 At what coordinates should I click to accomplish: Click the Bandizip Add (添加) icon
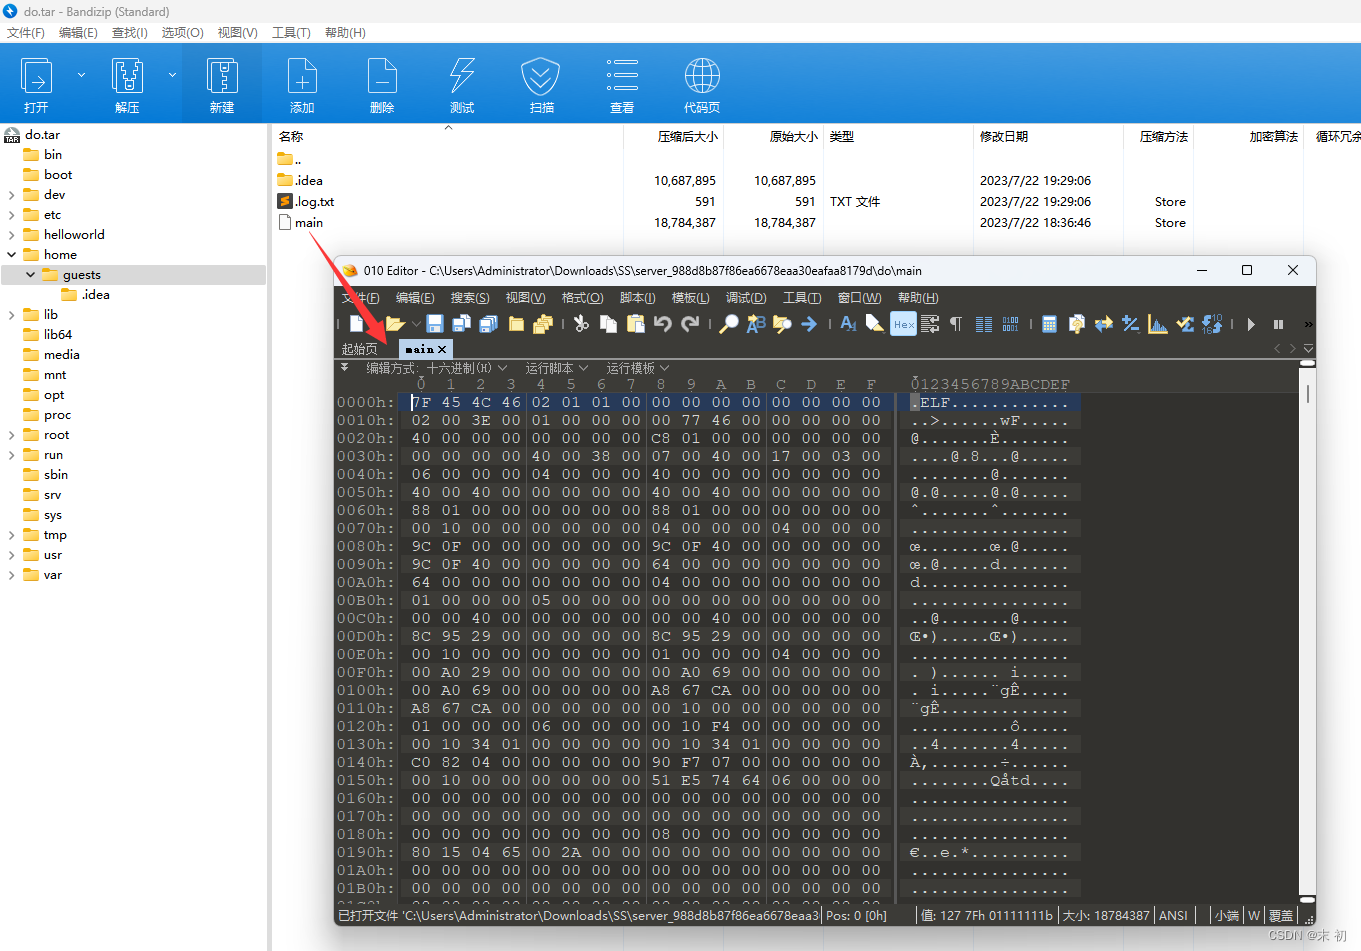pyautogui.click(x=302, y=77)
